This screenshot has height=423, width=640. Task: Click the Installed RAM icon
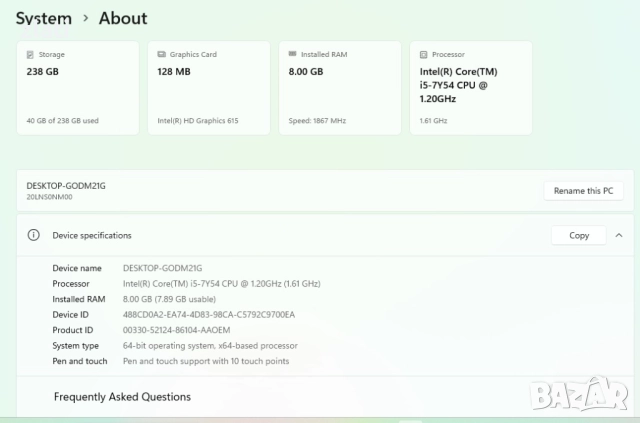292,54
